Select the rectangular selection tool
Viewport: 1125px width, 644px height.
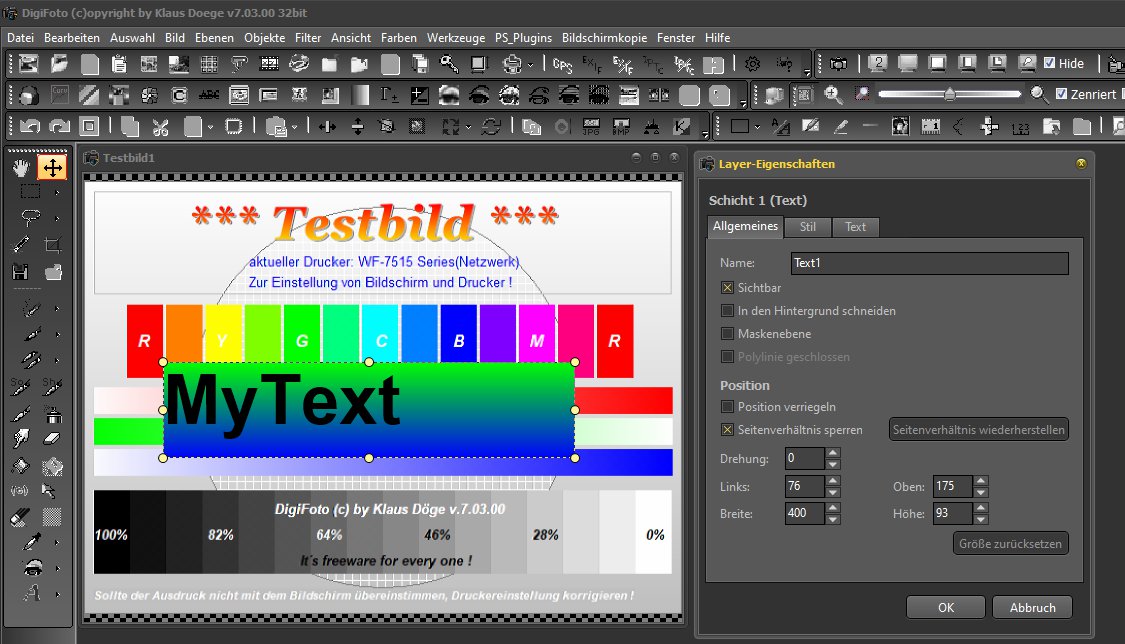[x=30, y=192]
